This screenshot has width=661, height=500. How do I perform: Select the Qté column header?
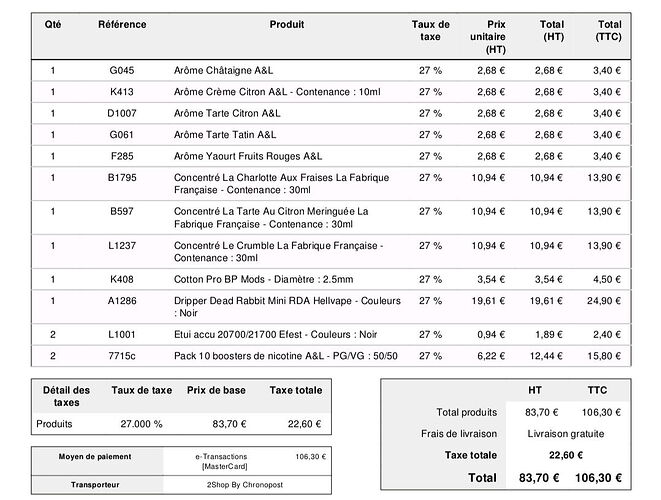tap(52, 24)
